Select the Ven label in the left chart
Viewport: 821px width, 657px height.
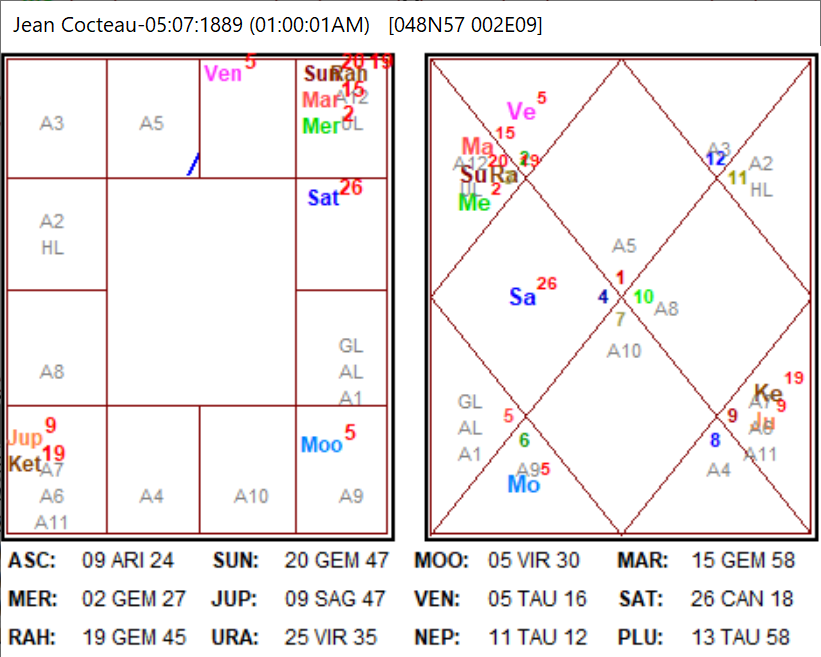(x=221, y=73)
